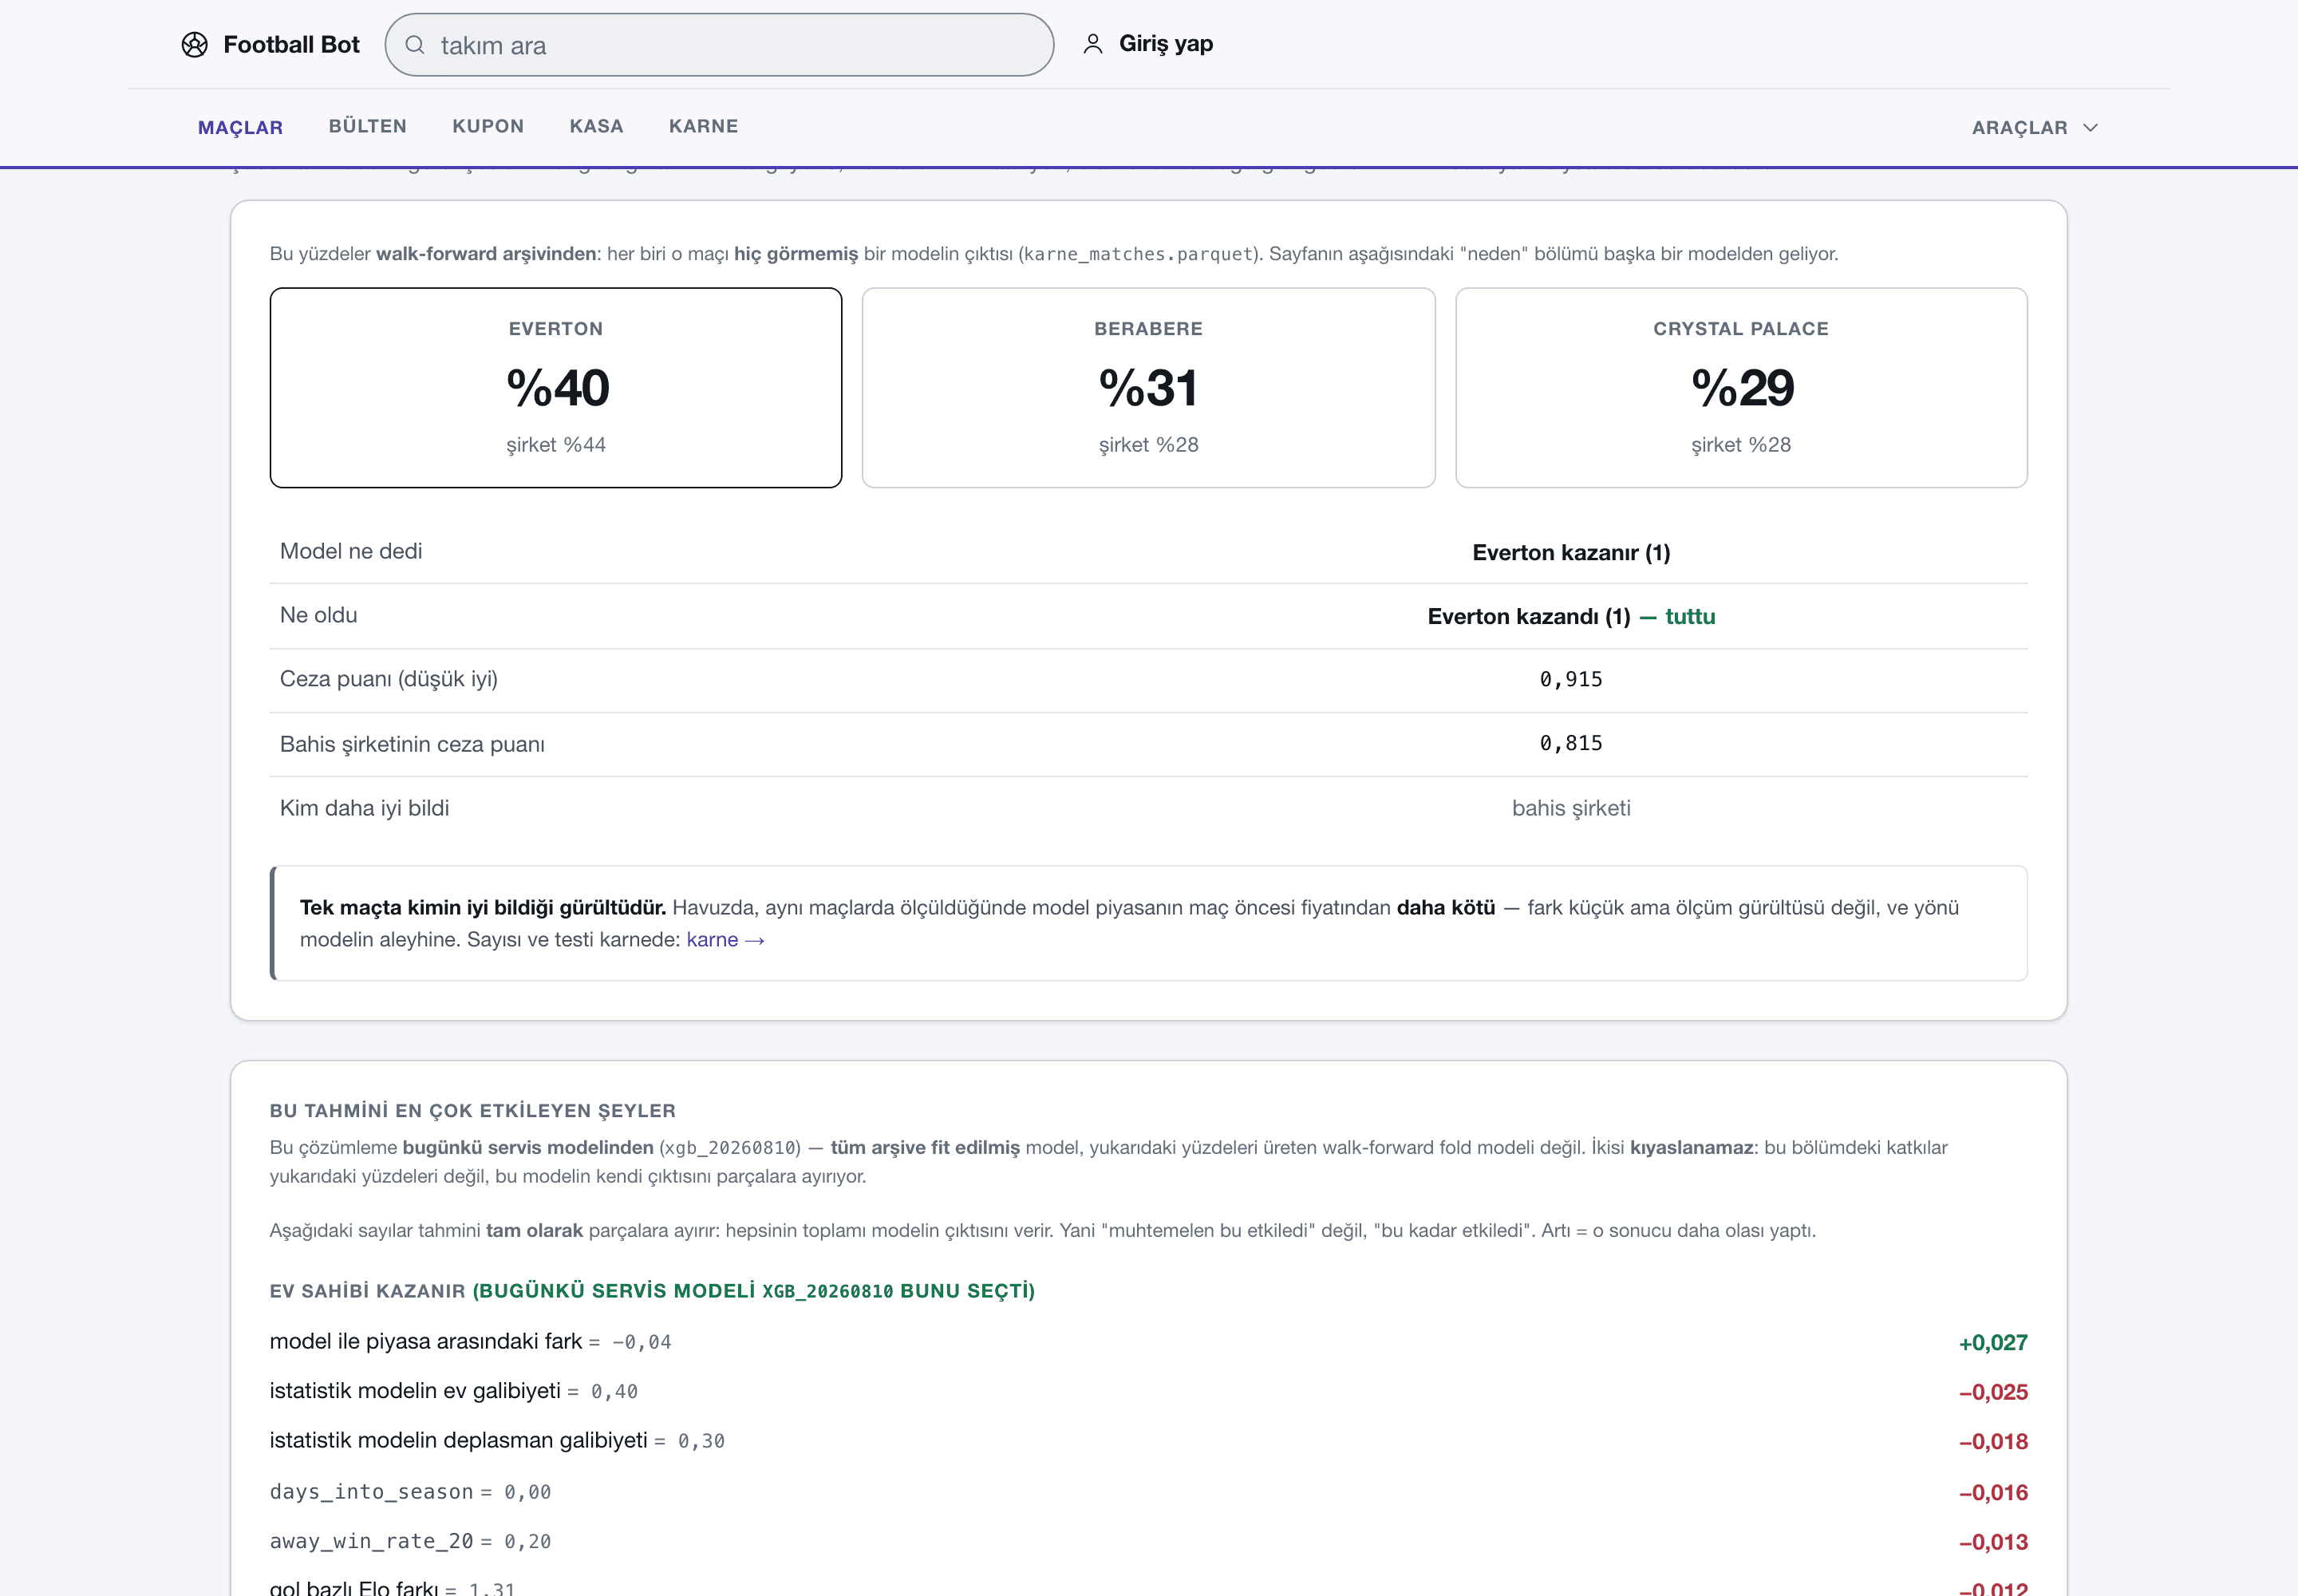Click the 'EV SAHİBİ KAZANIR' section heading
This screenshot has height=1596, width=2298.
(652, 1291)
